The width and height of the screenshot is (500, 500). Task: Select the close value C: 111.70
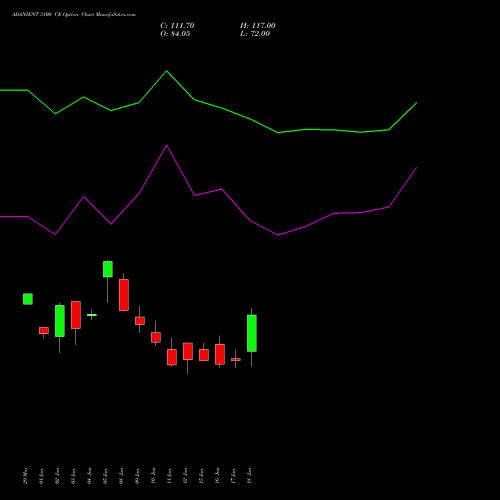[177, 26]
